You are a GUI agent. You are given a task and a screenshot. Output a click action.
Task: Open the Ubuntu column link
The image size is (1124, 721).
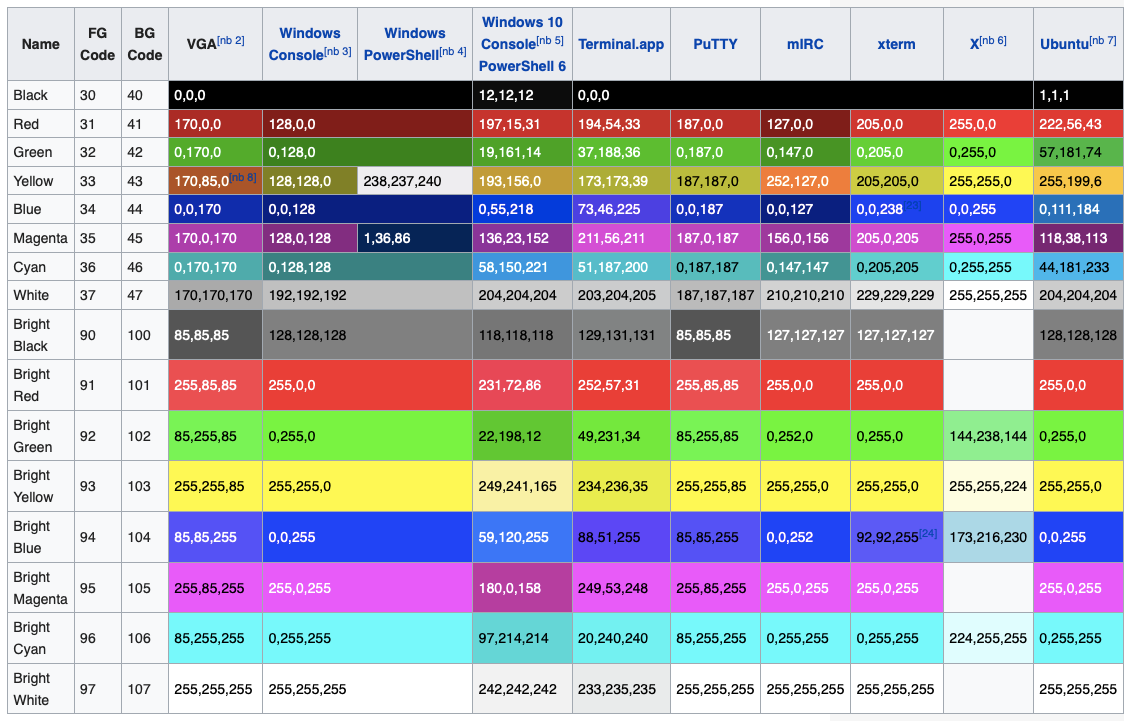point(1064,44)
